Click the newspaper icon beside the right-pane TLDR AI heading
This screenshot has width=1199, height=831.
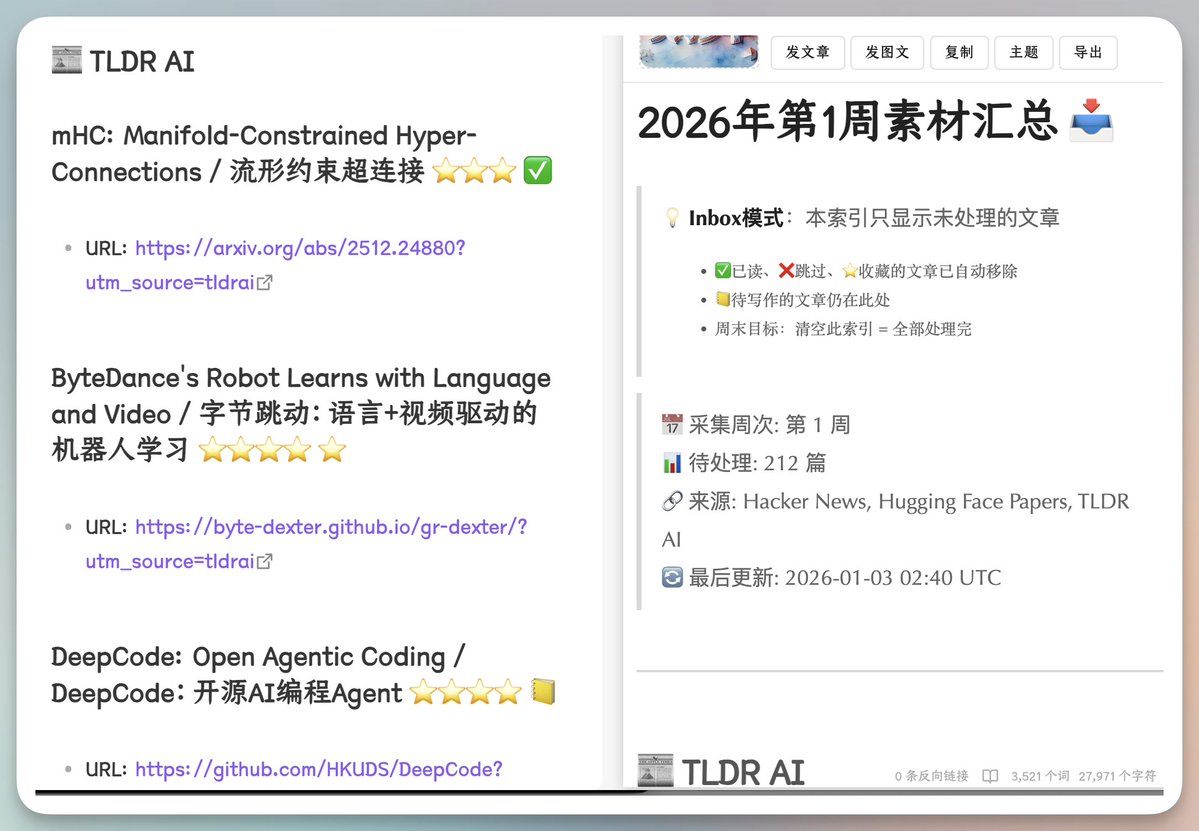click(655, 771)
